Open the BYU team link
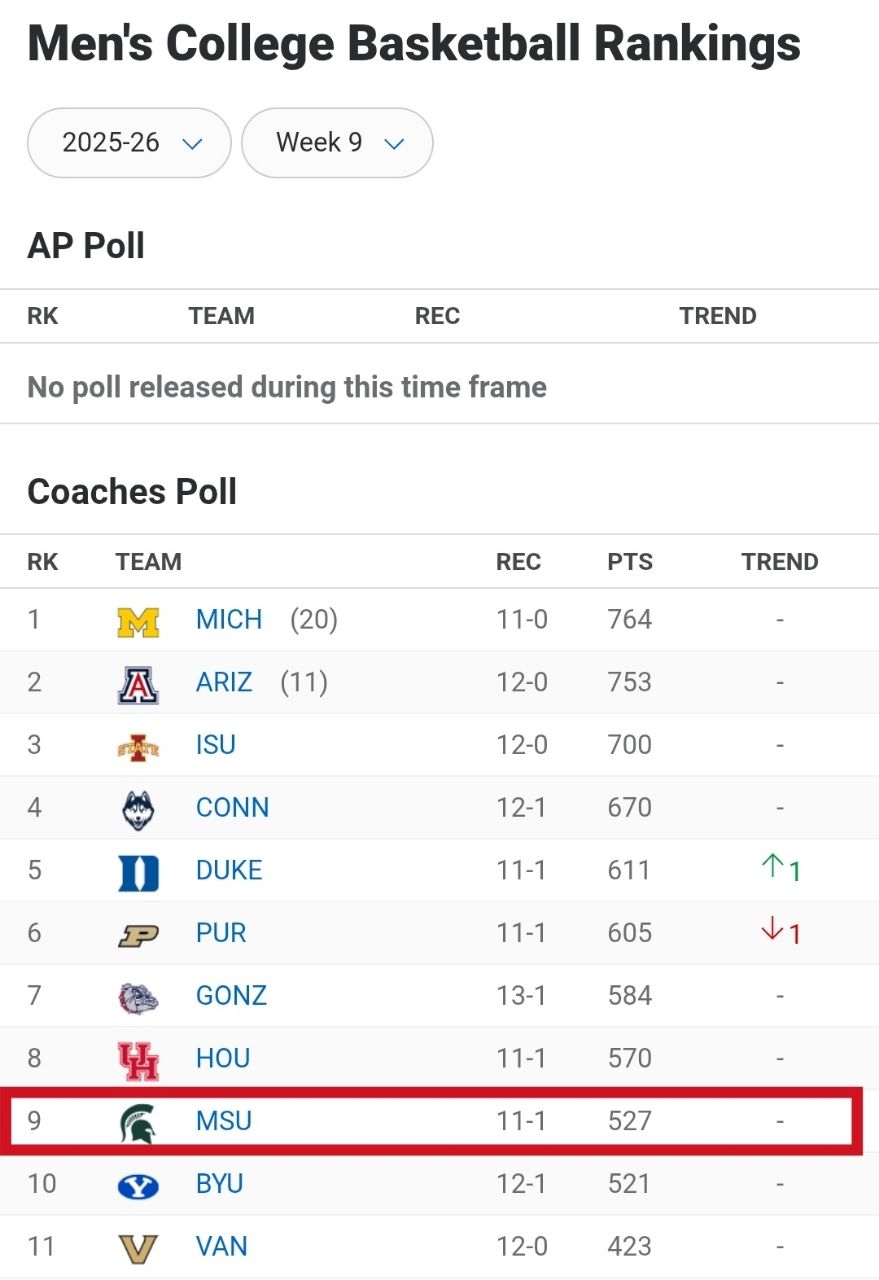The width and height of the screenshot is (879, 1280). (220, 1184)
